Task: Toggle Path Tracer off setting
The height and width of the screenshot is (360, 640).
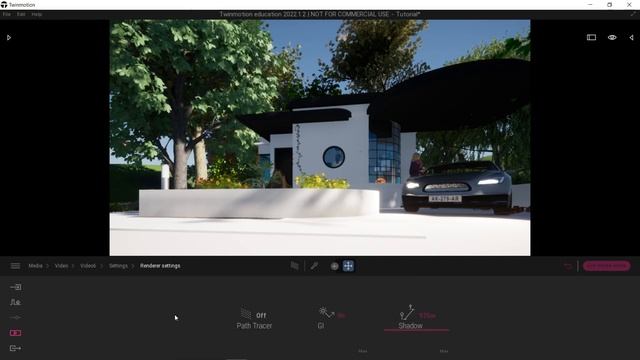Action: tap(261, 316)
